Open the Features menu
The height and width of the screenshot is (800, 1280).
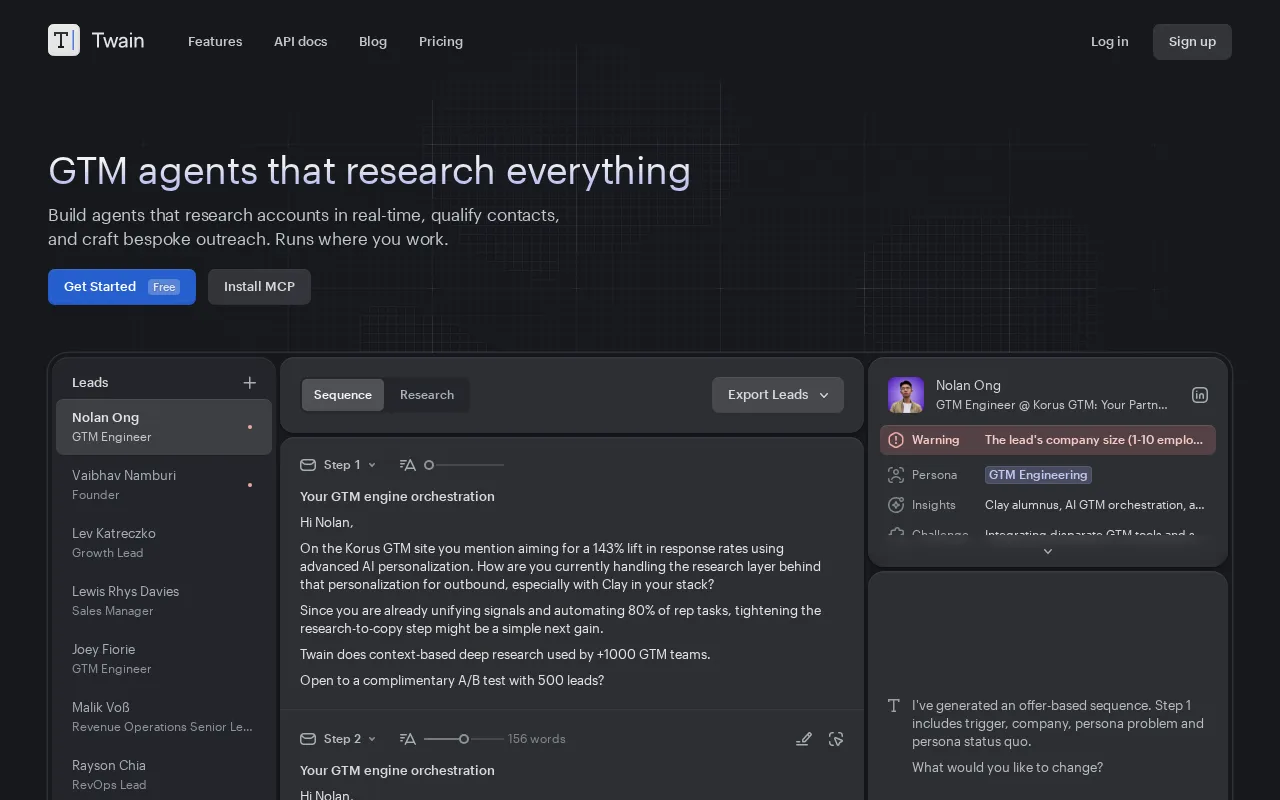[215, 41]
